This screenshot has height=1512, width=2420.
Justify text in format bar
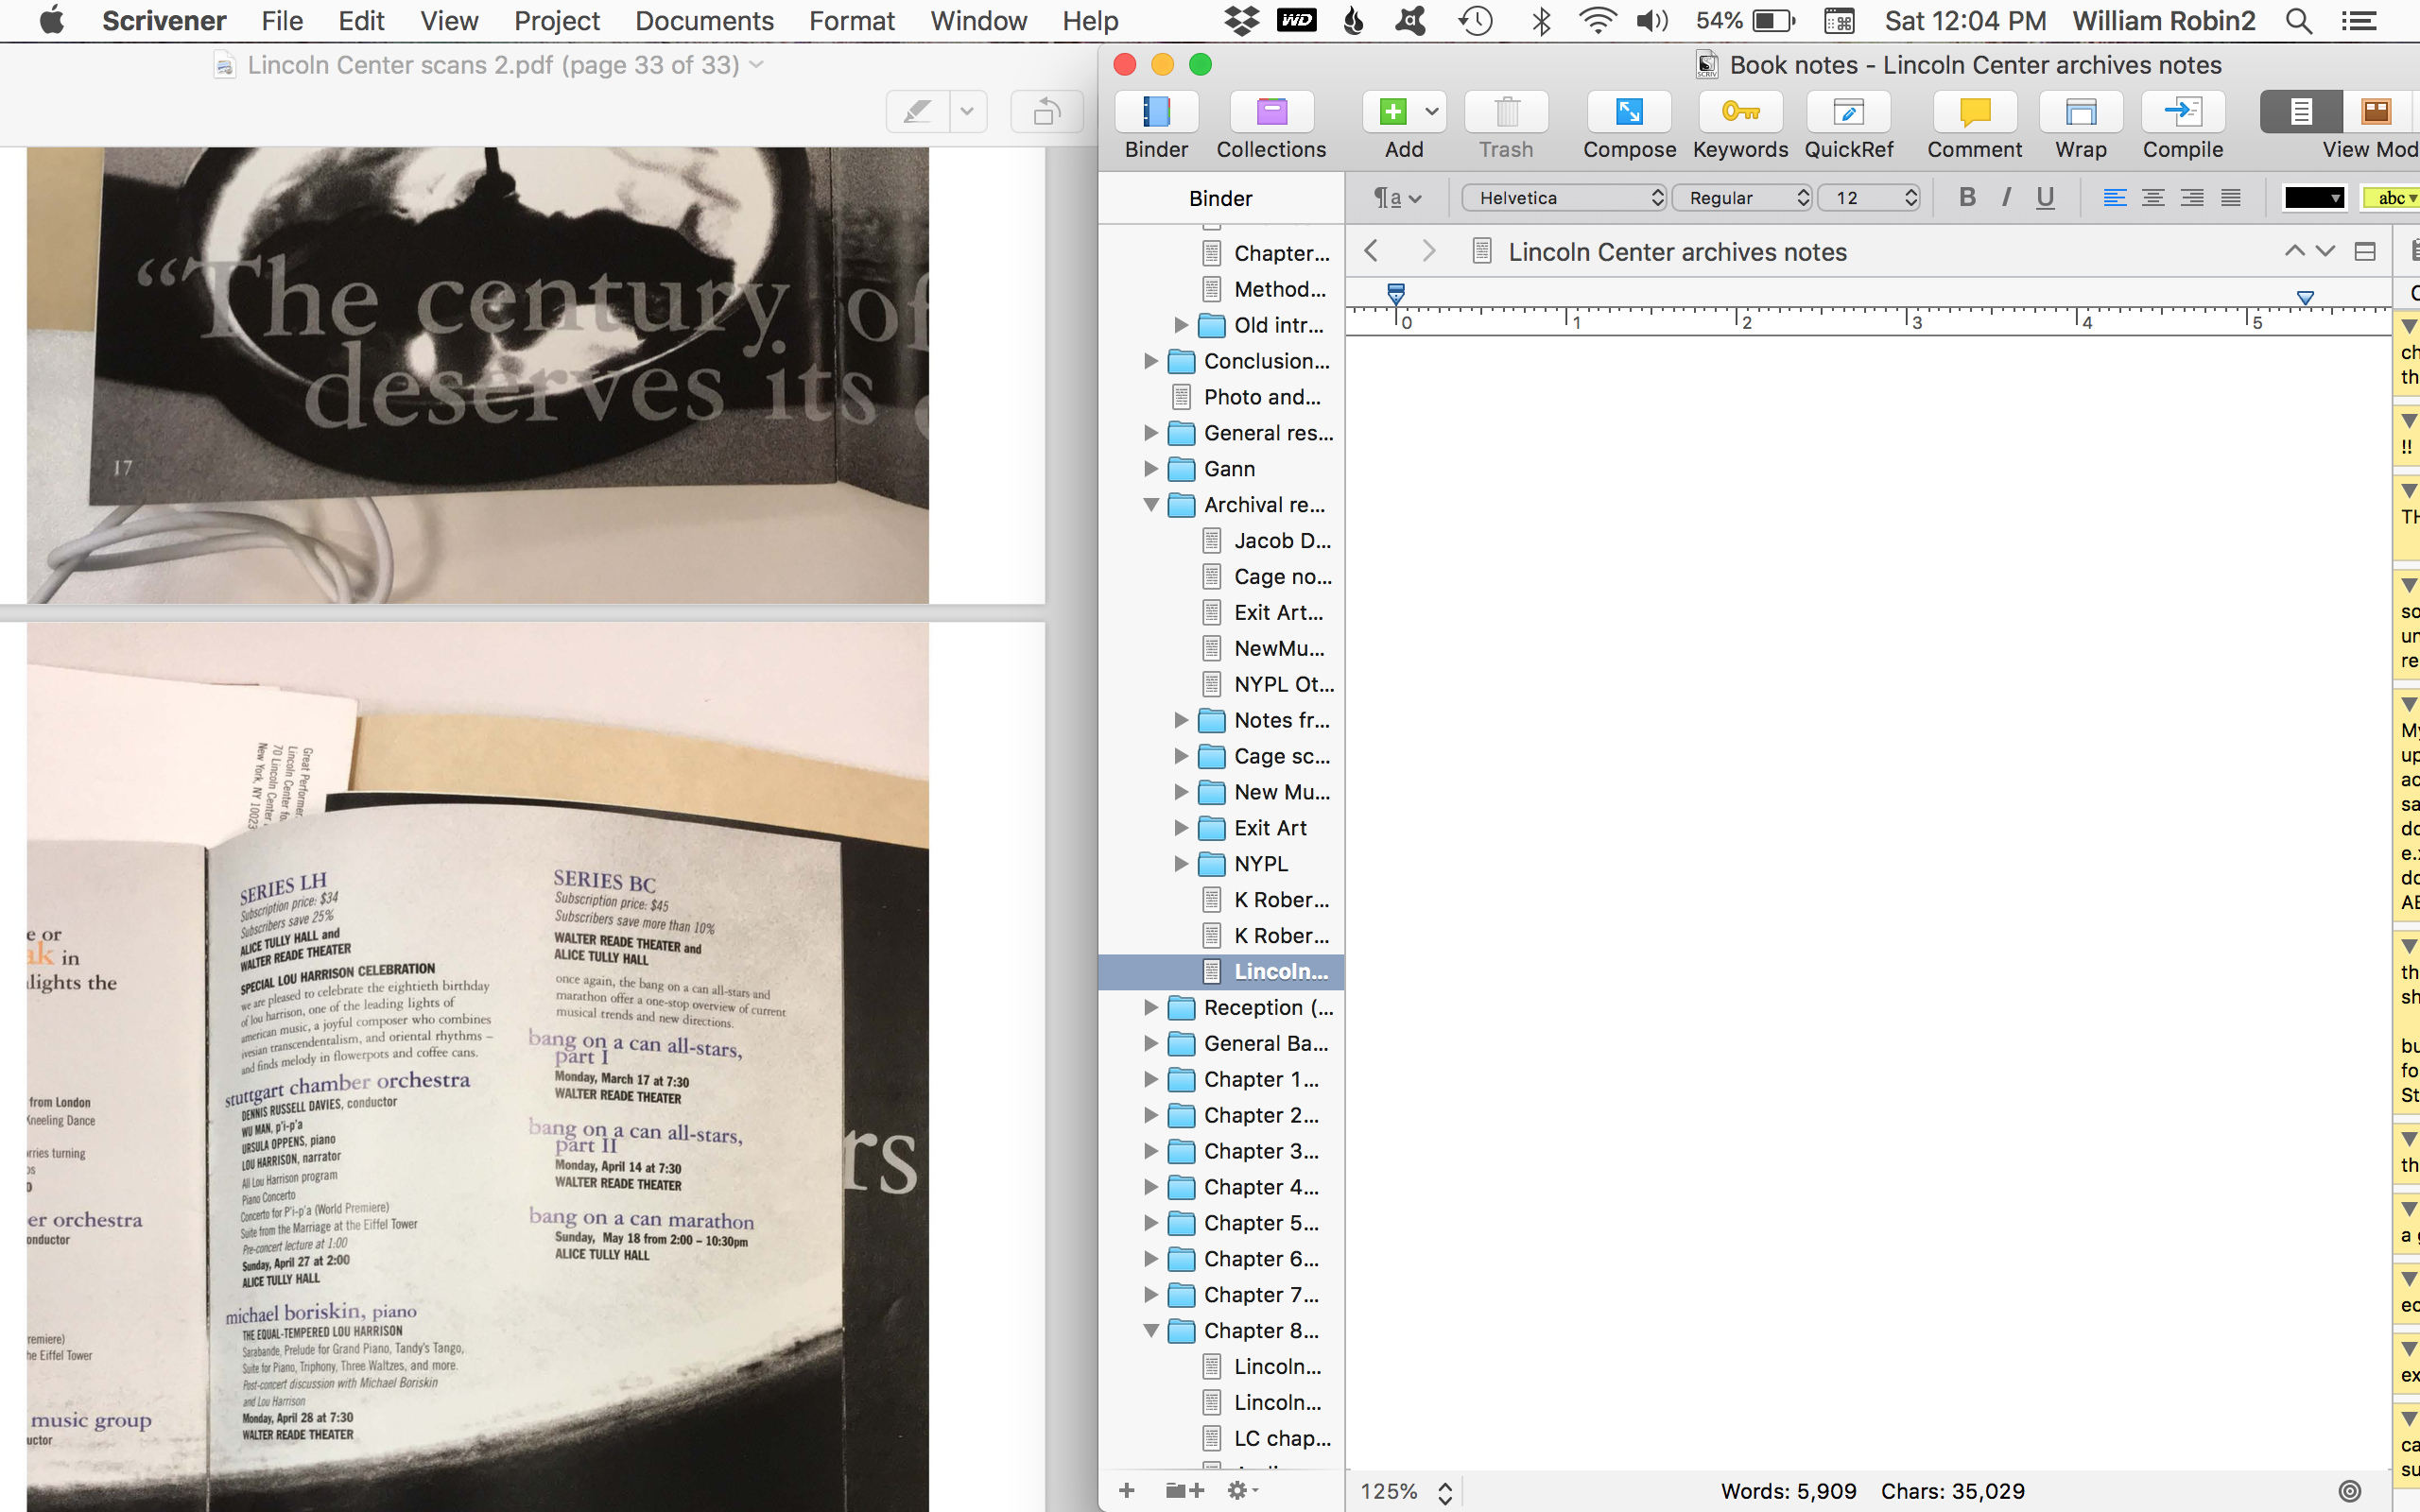point(2231,197)
